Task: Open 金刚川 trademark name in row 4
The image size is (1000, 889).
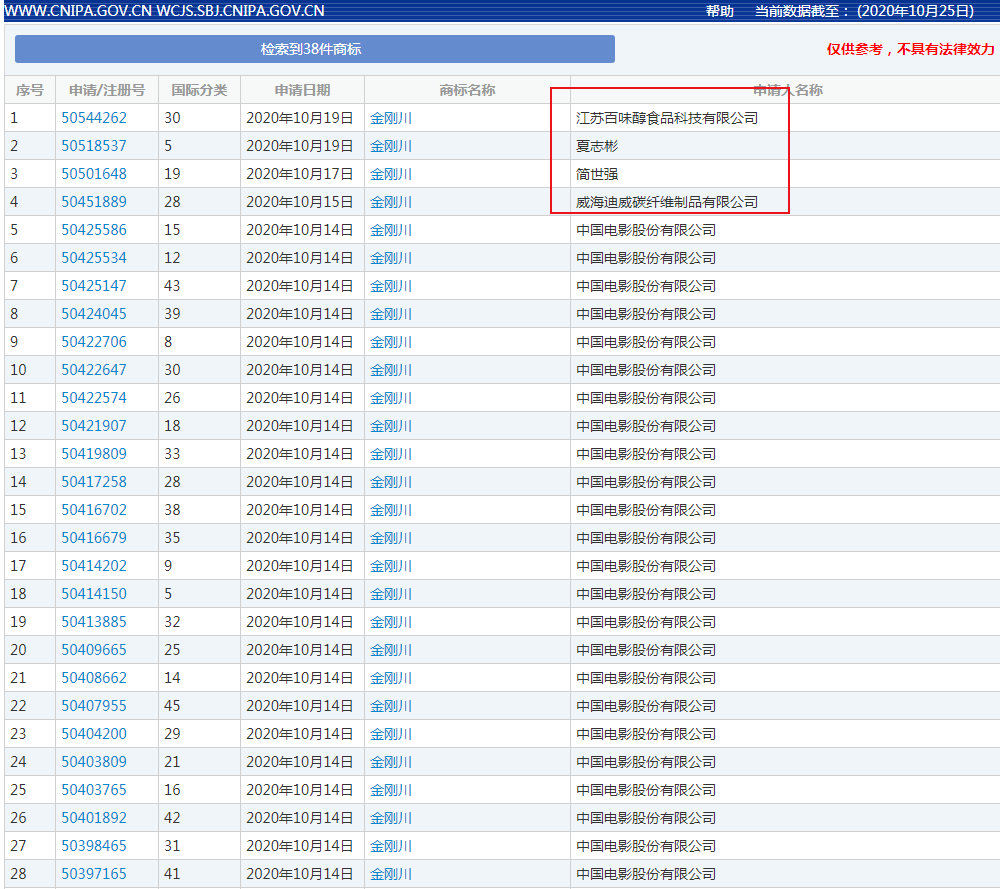Action: coord(391,202)
